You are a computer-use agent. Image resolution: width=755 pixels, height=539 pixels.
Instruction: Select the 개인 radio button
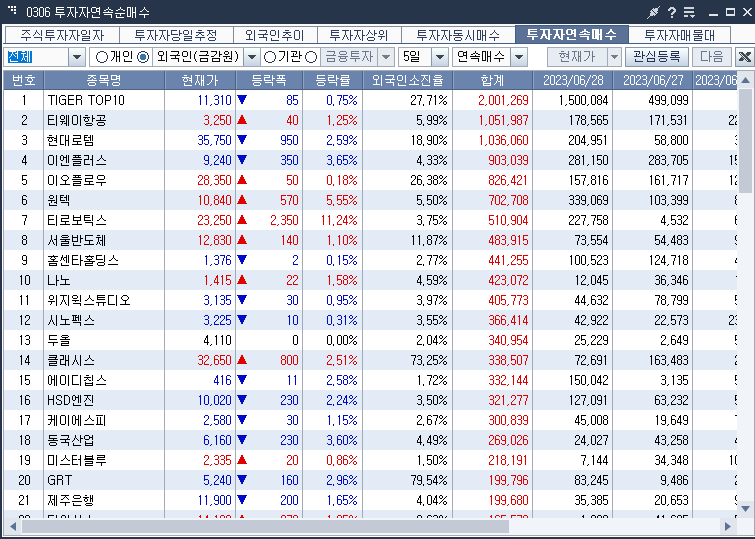click(x=102, y=57)
